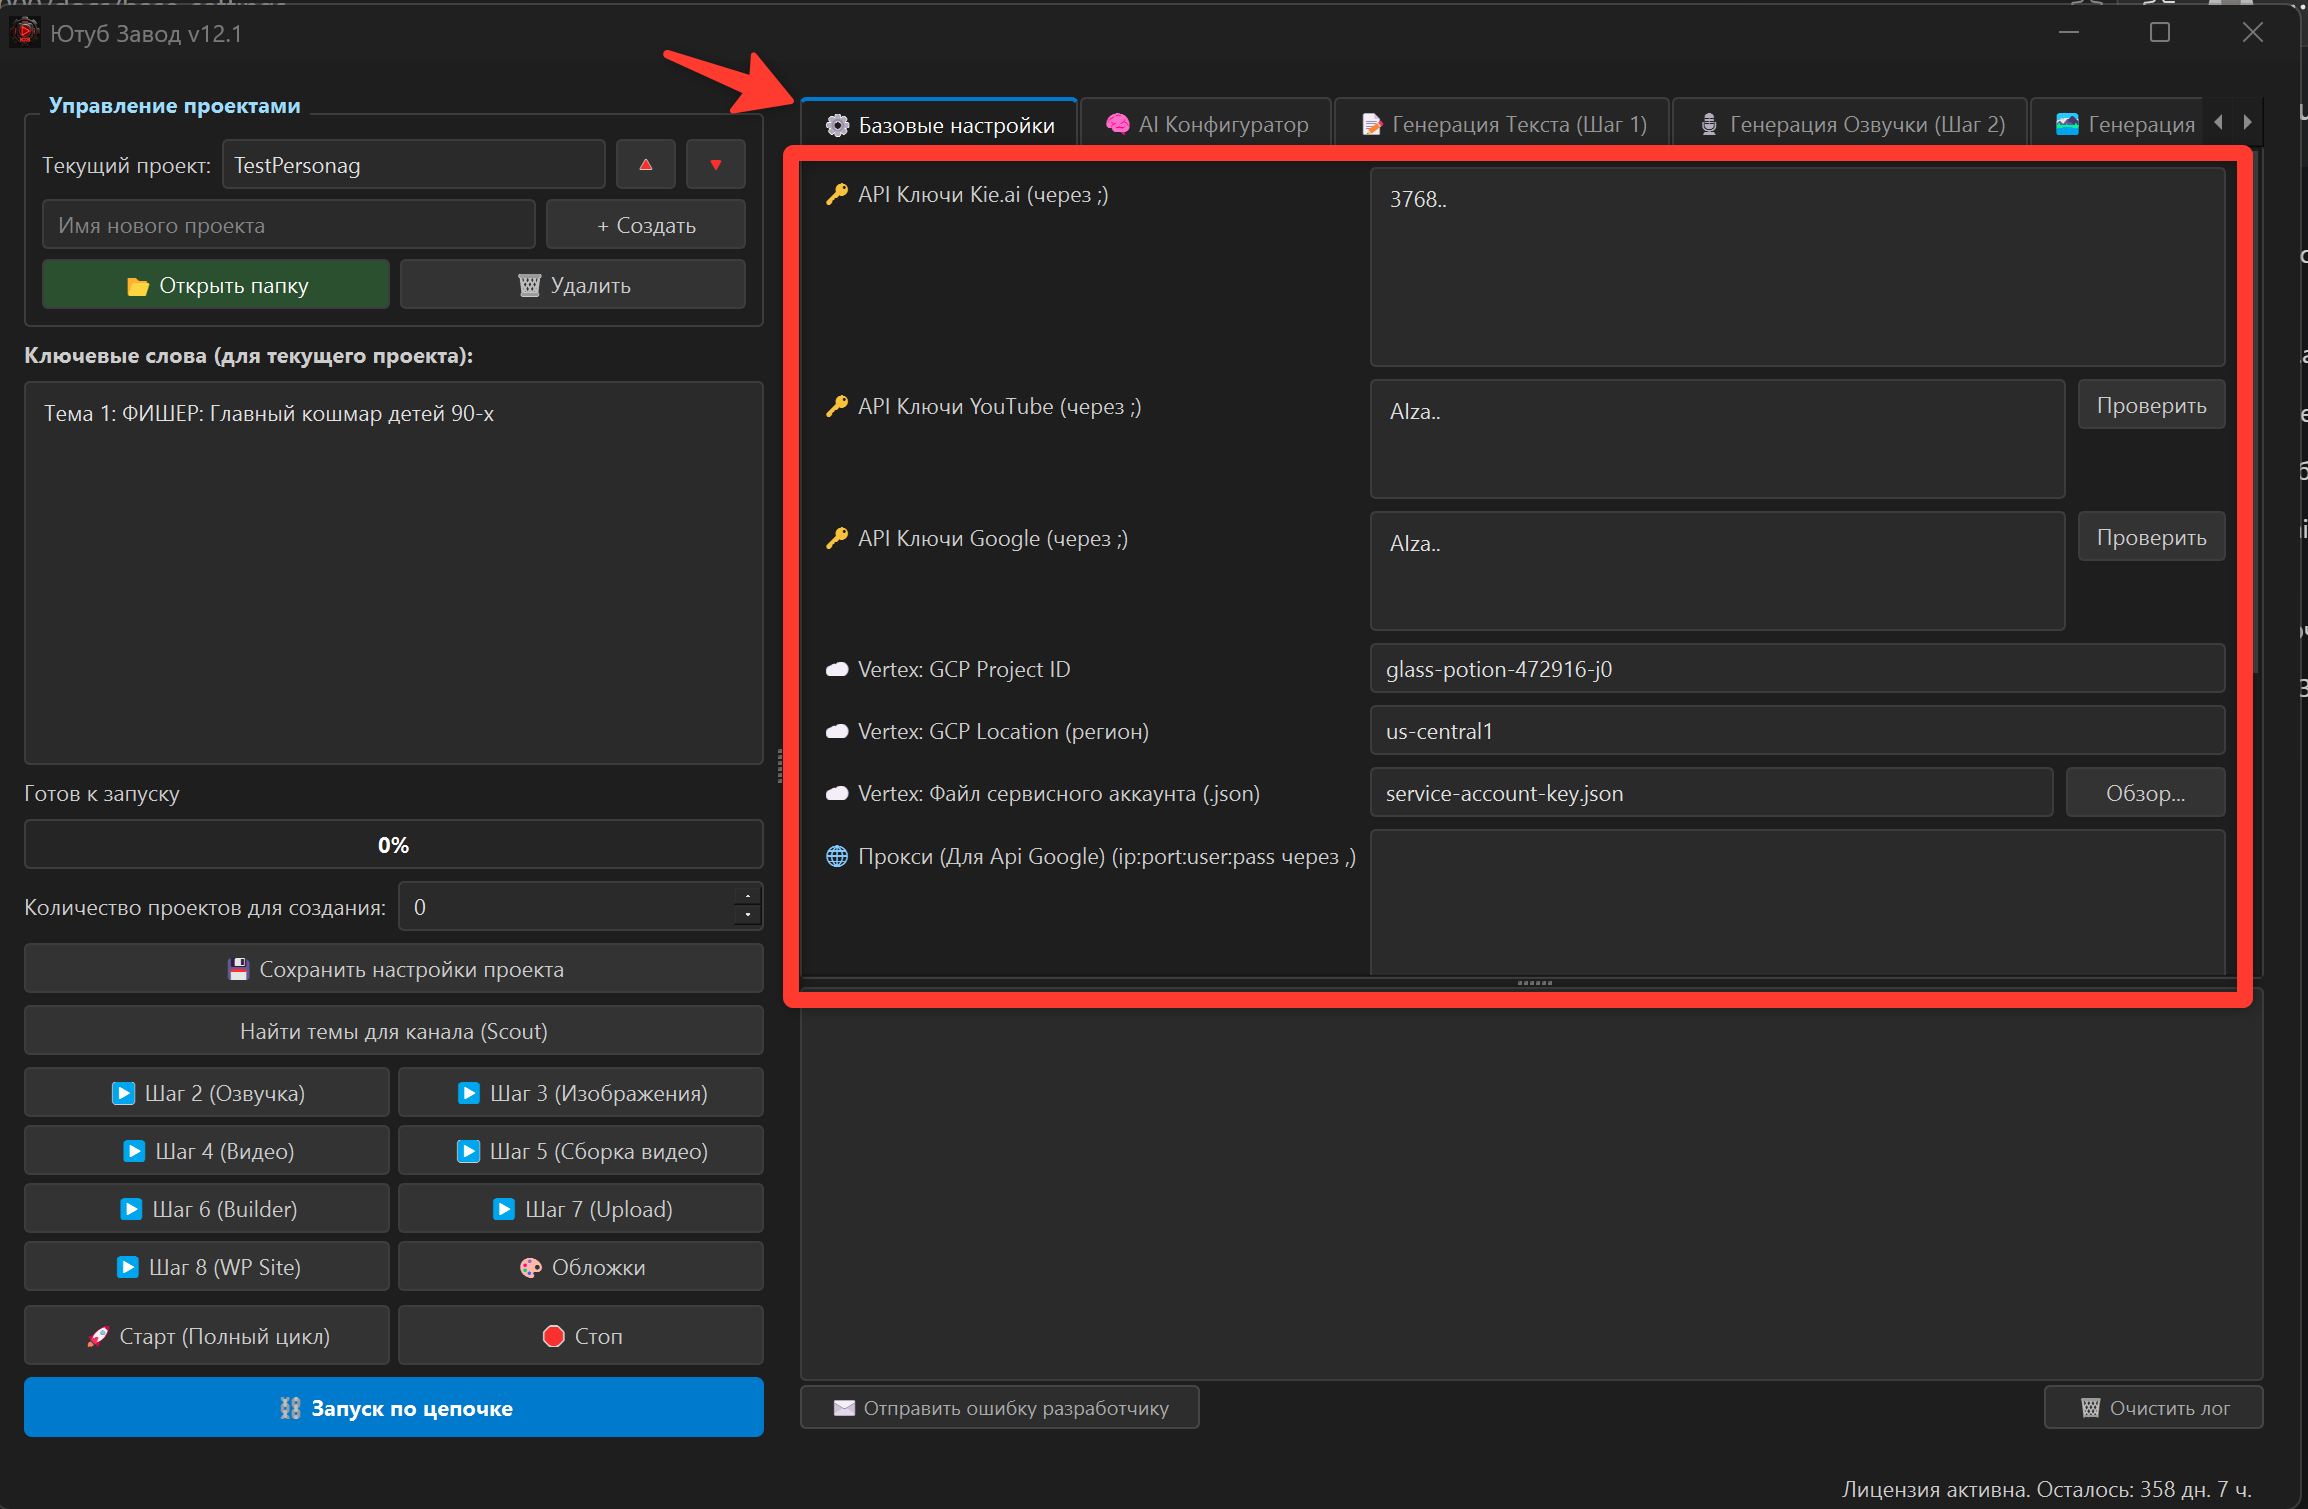Open Генерация Озвучки (Шаг 2) tab
2308x1509 pixels.
click(1851, 124)
